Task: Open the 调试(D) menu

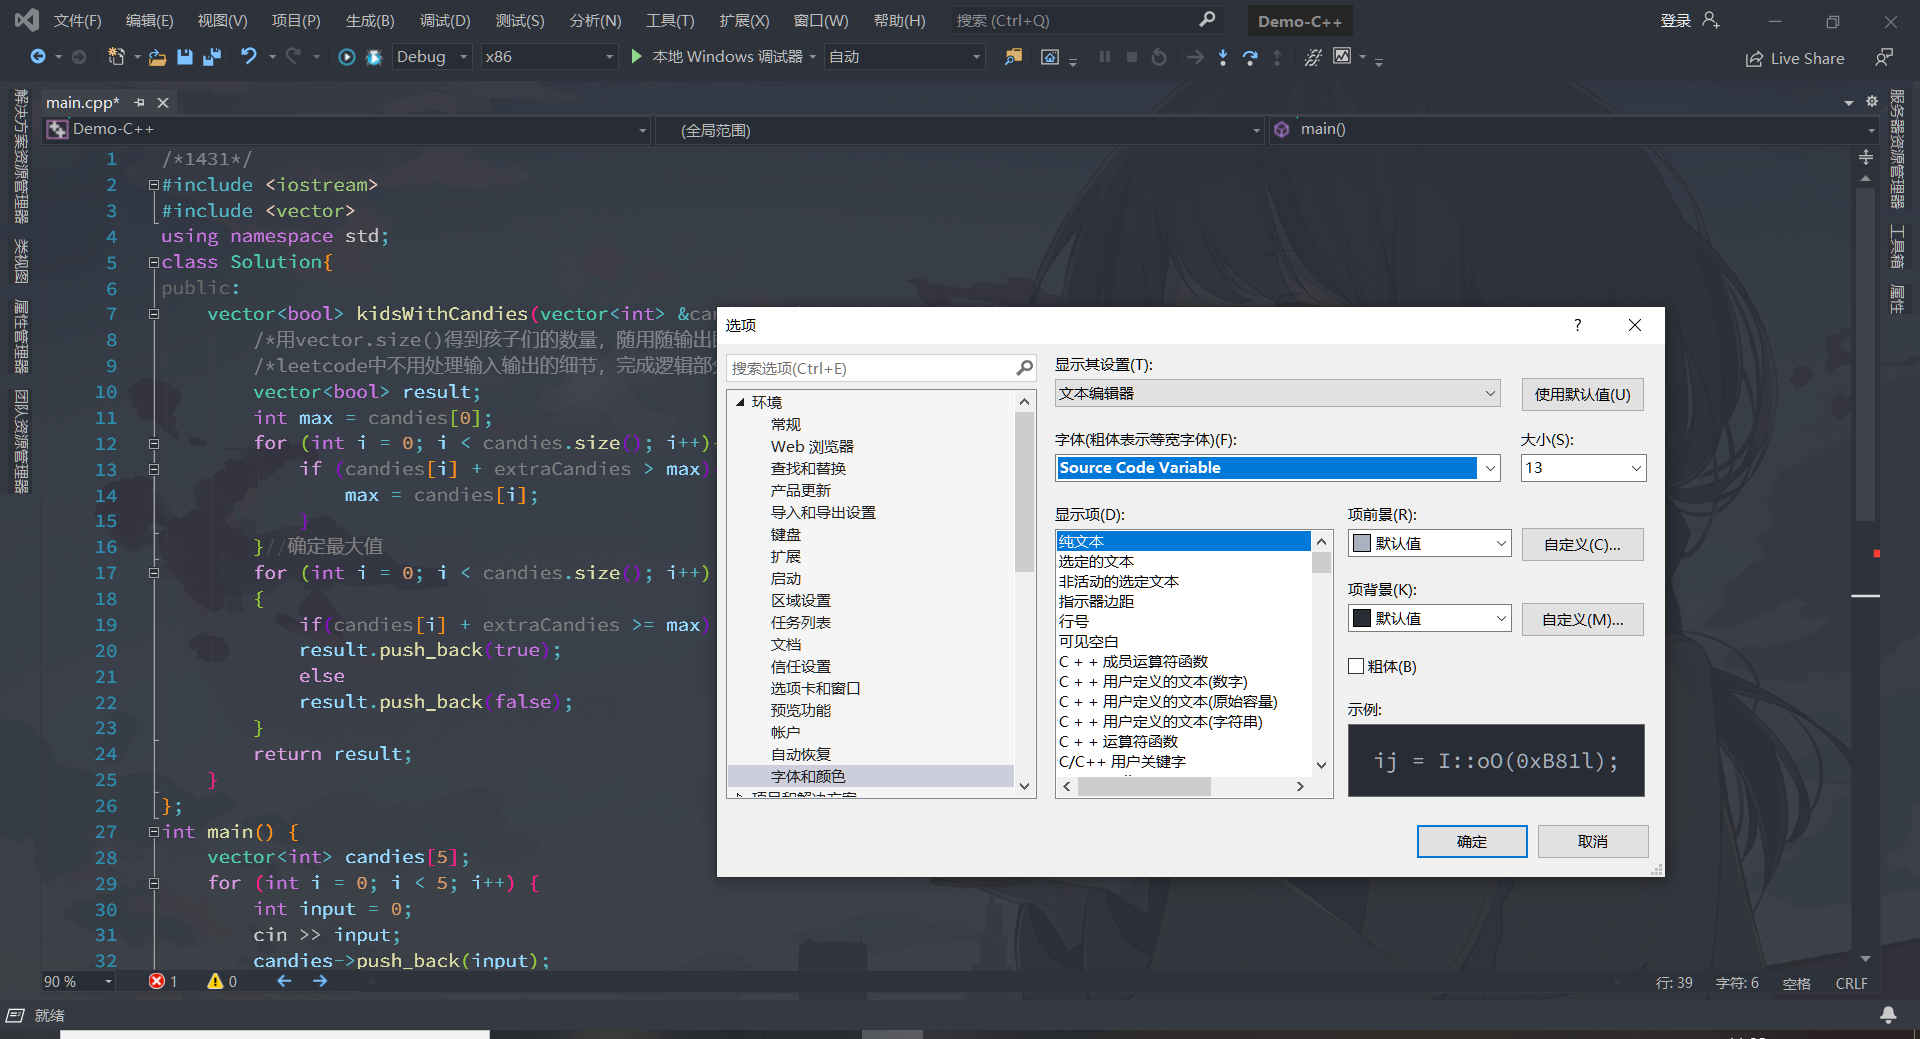Action: pos(445,20)
